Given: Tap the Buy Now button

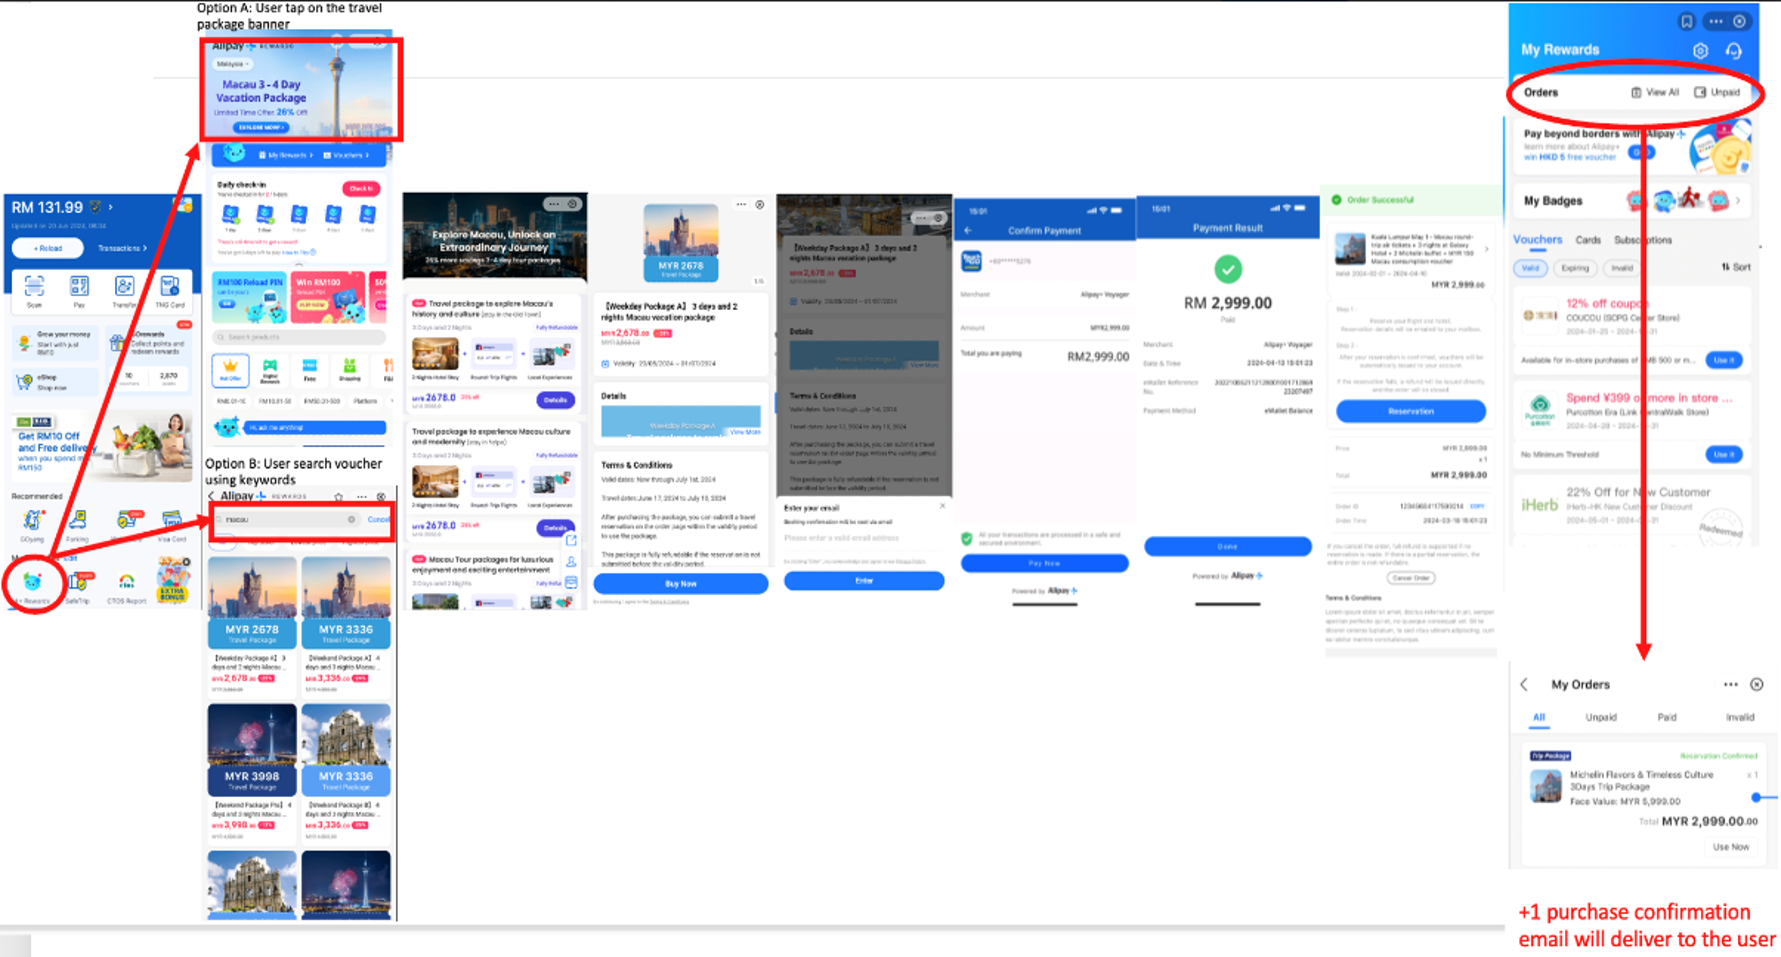Looking at the screenshot, I should (681, 583).
